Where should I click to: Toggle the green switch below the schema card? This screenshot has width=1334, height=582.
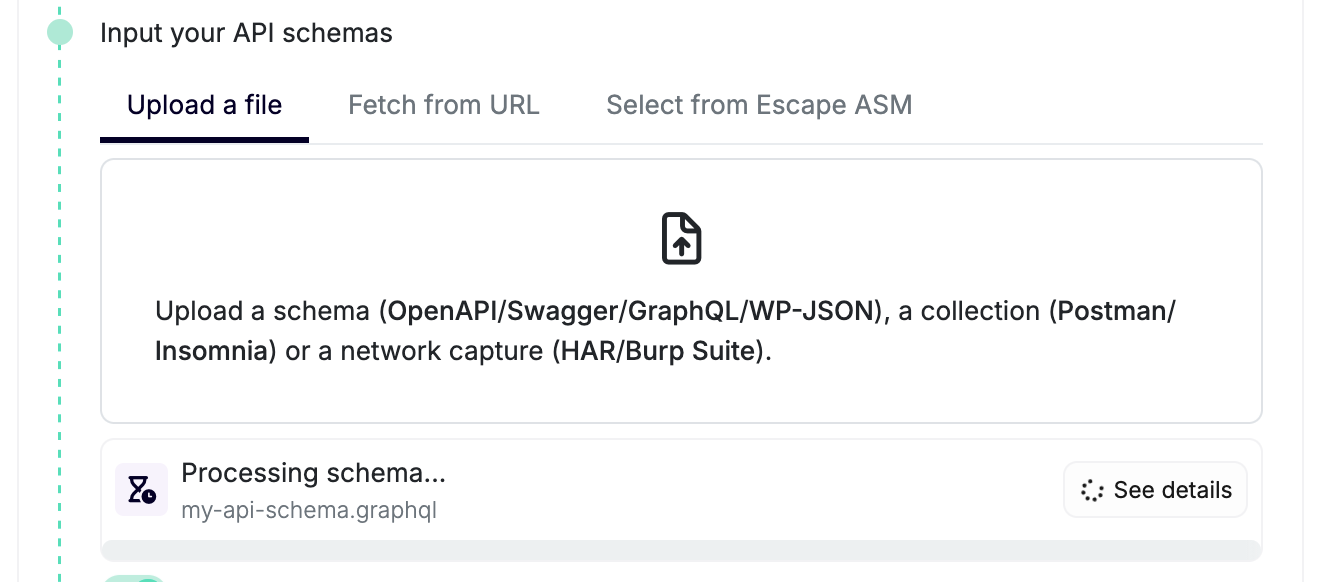point(135,578)
